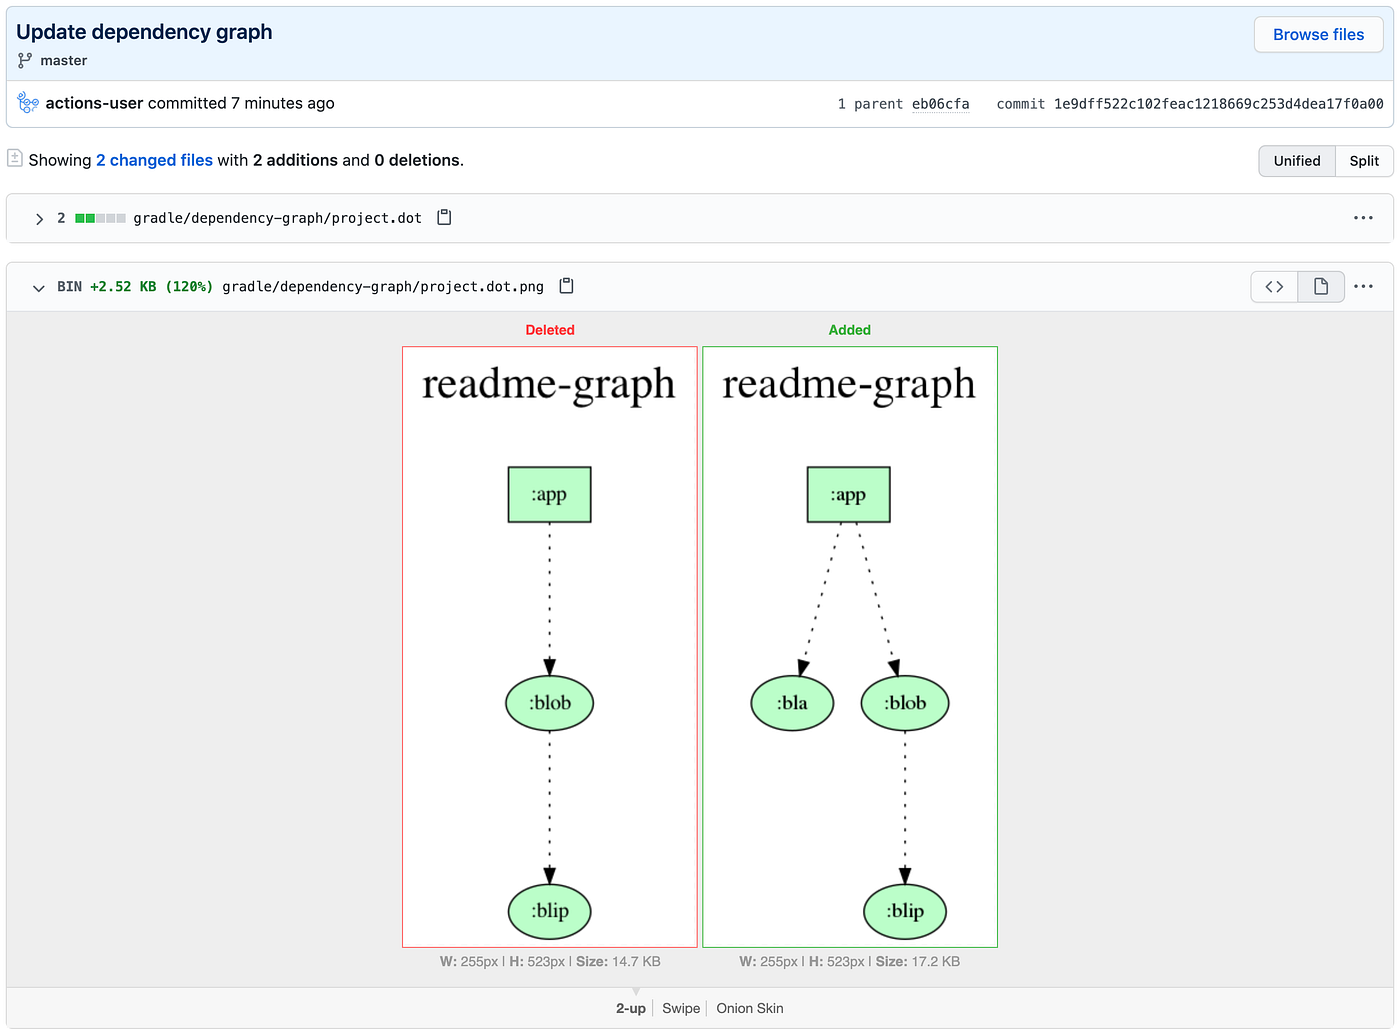The image size is (1400, 1036).
Task: Switch to Unified diff view
Action: pos(1296,160)
